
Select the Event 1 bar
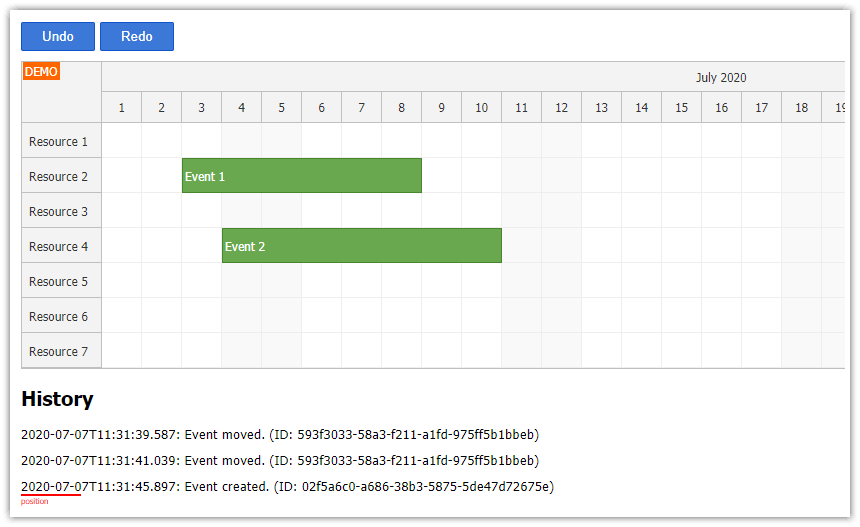click(301, 176)
